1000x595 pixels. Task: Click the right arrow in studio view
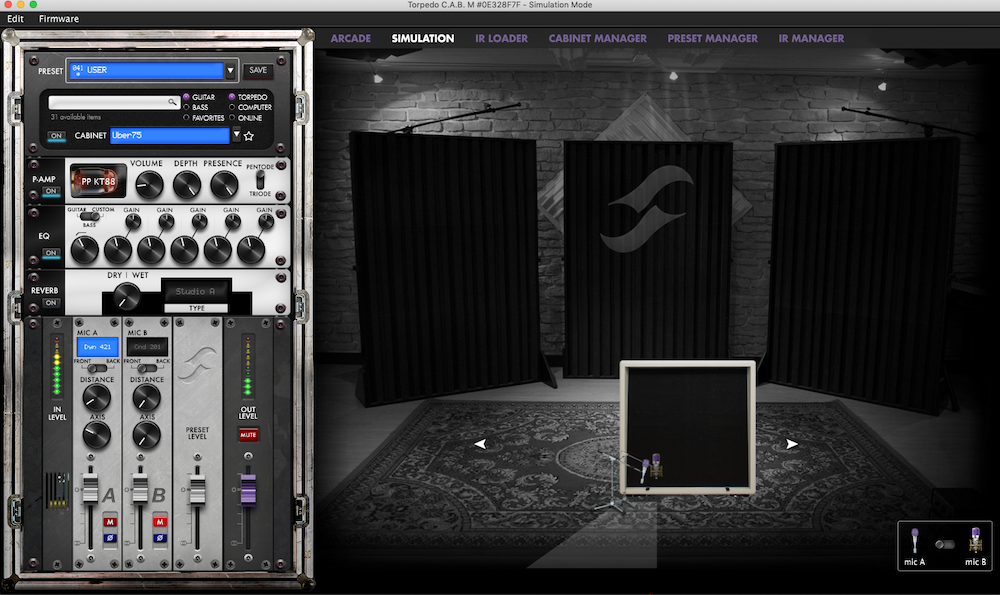(x=791, y=444)
